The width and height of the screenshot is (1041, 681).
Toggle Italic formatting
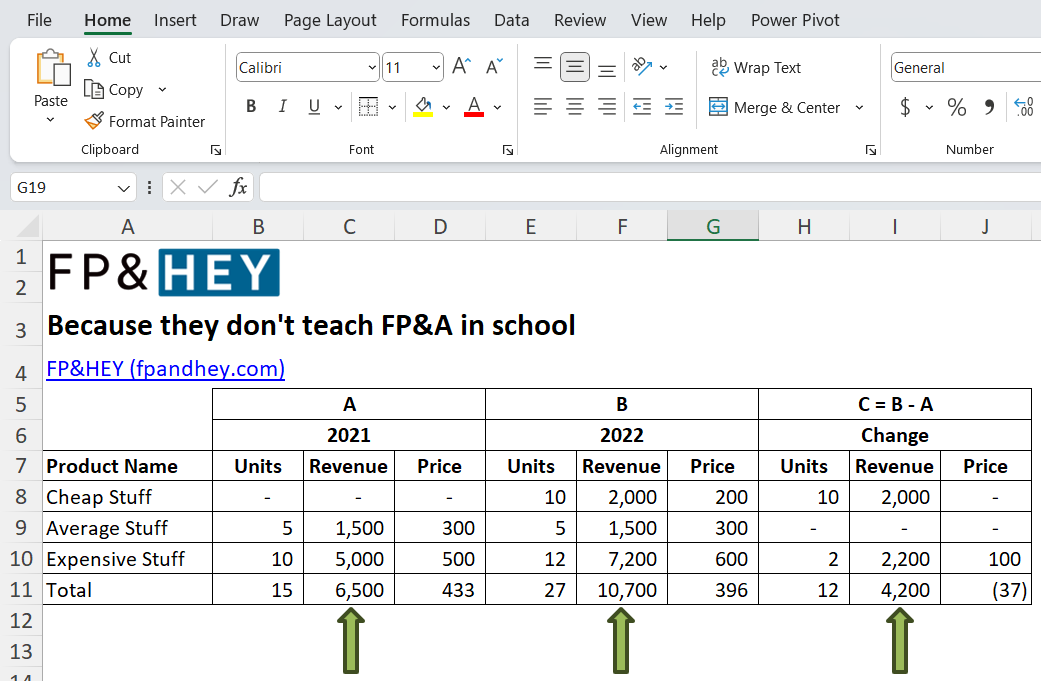[x=283, y=107]
